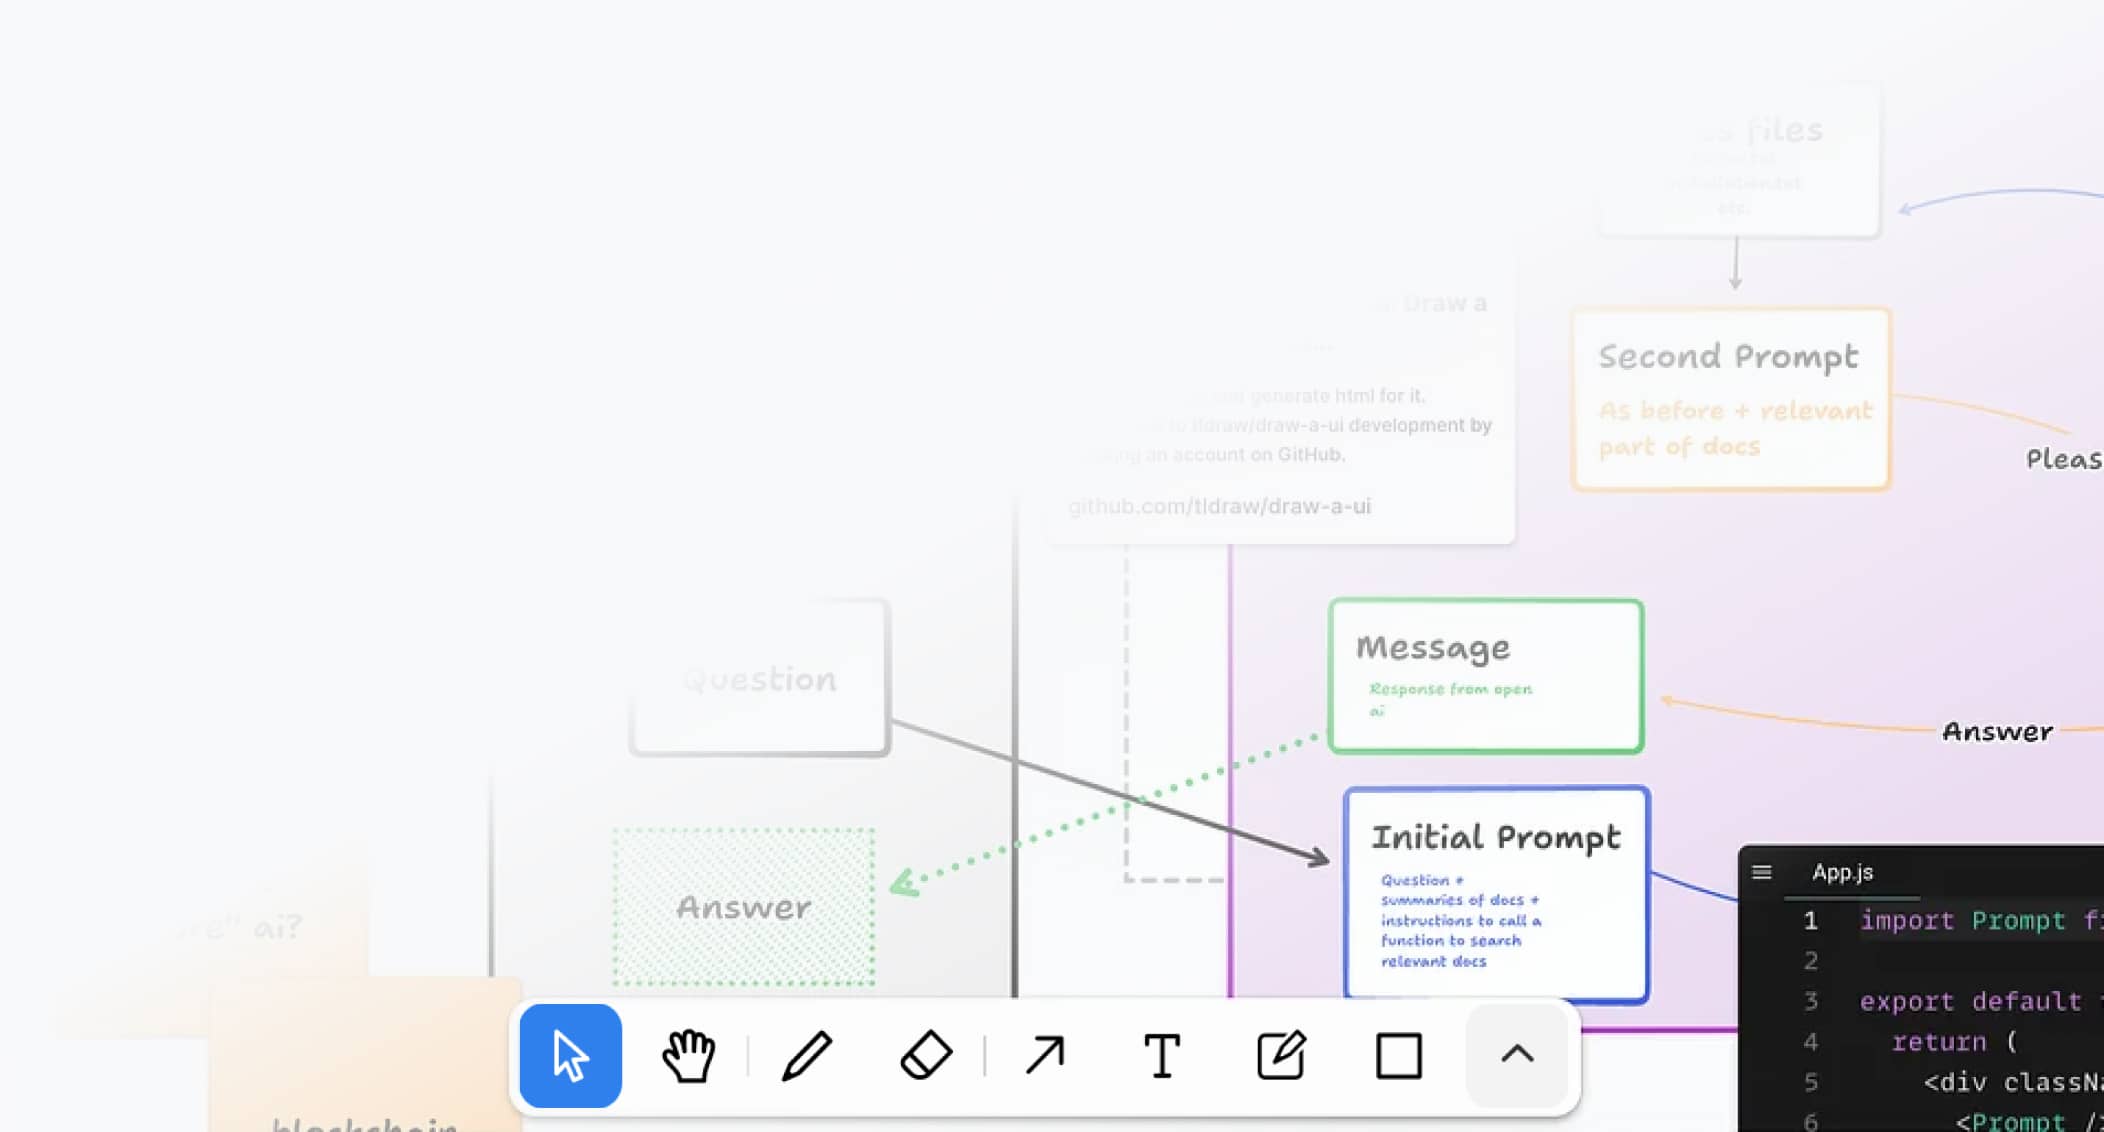Select the Arrow tool

click(1044, 1056)
